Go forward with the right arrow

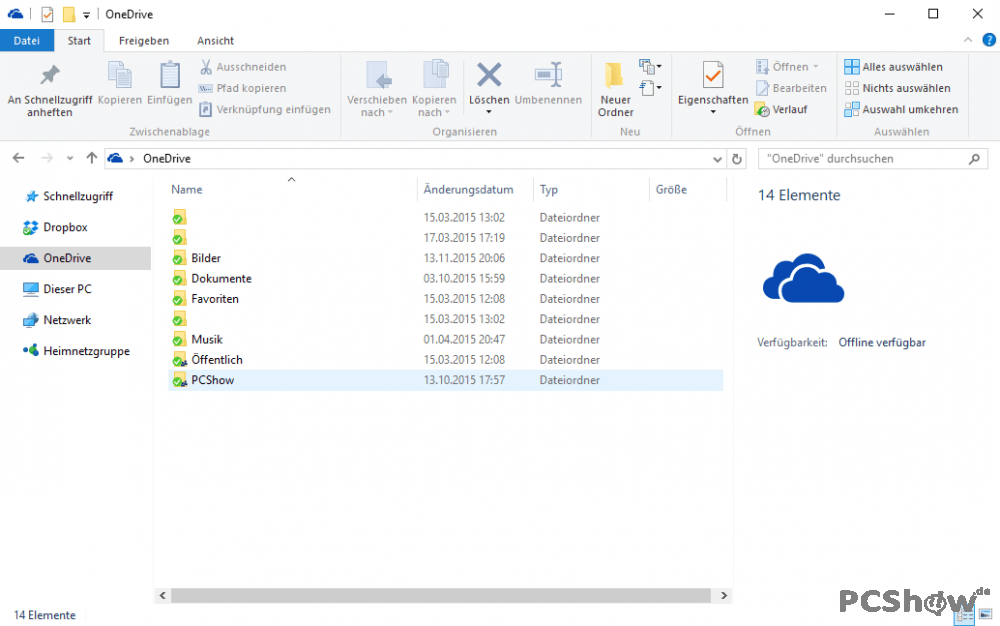(x=47, y=158)
